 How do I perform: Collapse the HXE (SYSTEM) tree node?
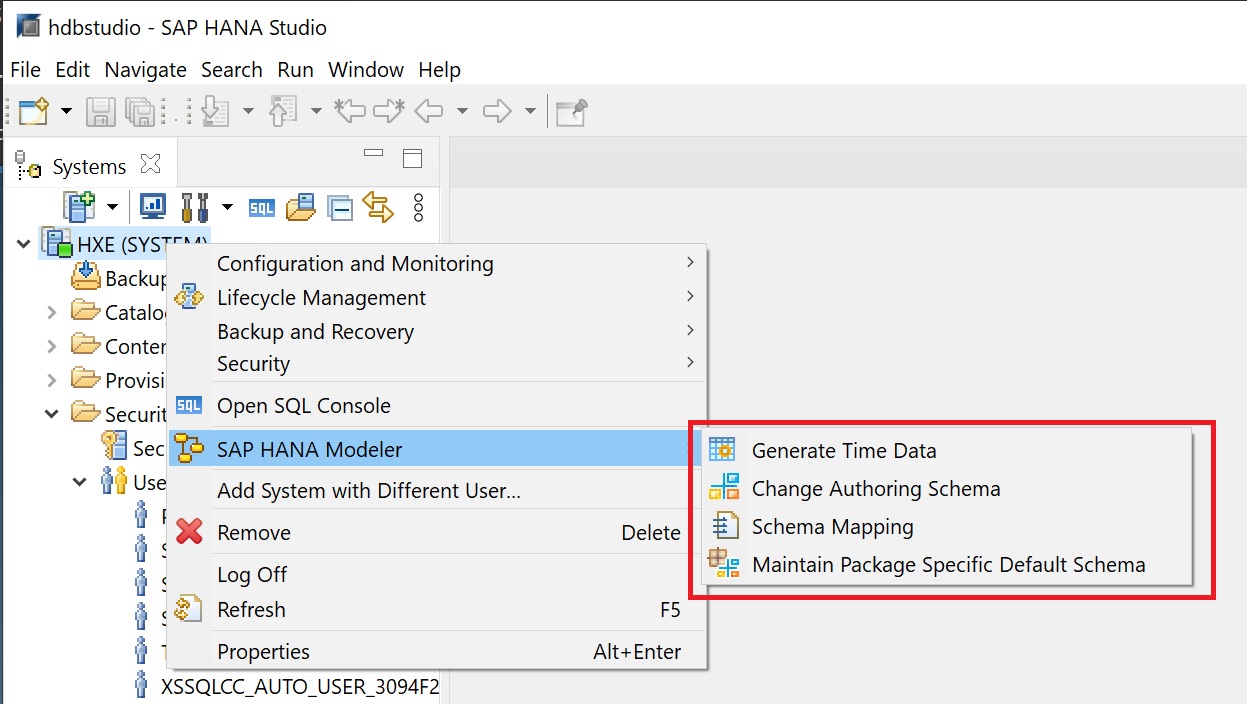coord(23,243)
